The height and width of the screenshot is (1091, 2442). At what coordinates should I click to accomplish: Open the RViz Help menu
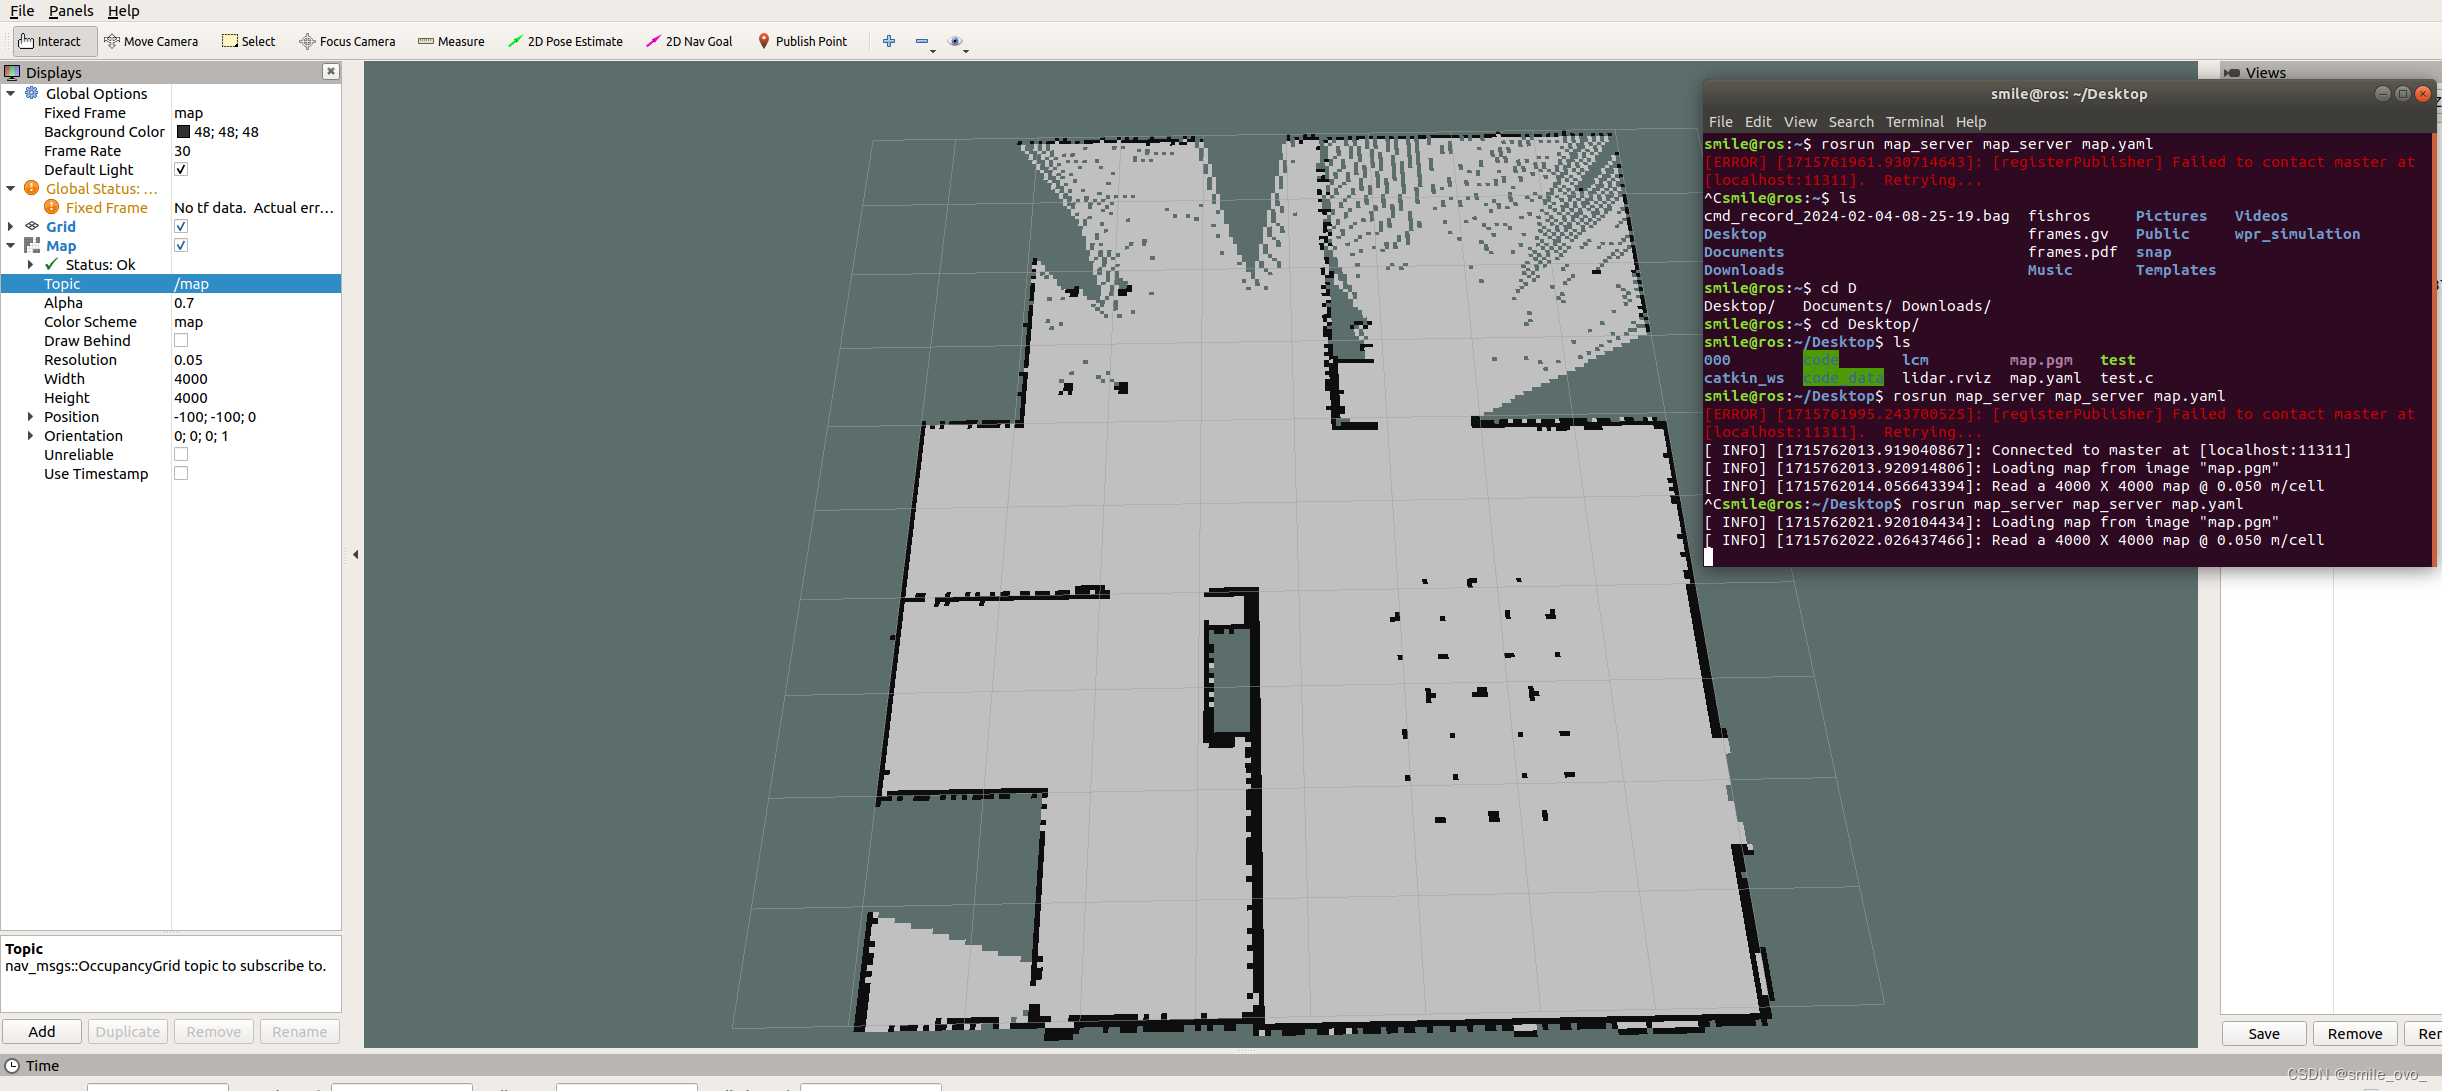coord(123,10)
